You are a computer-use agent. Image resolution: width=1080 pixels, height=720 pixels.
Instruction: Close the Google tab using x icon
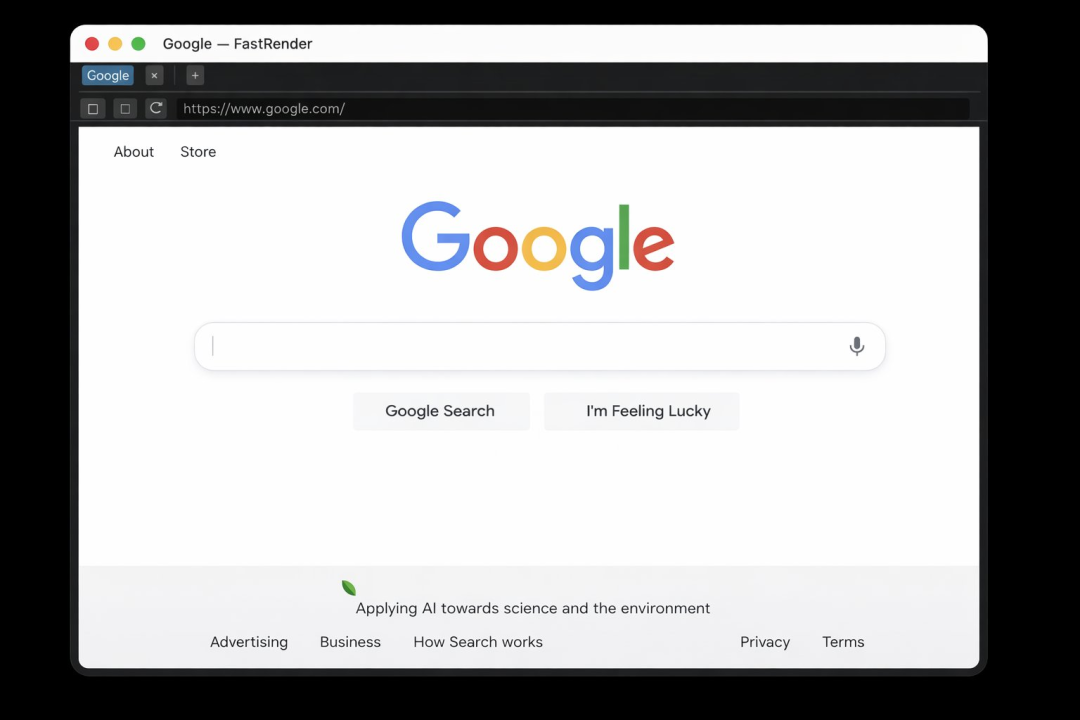(154, 76)
